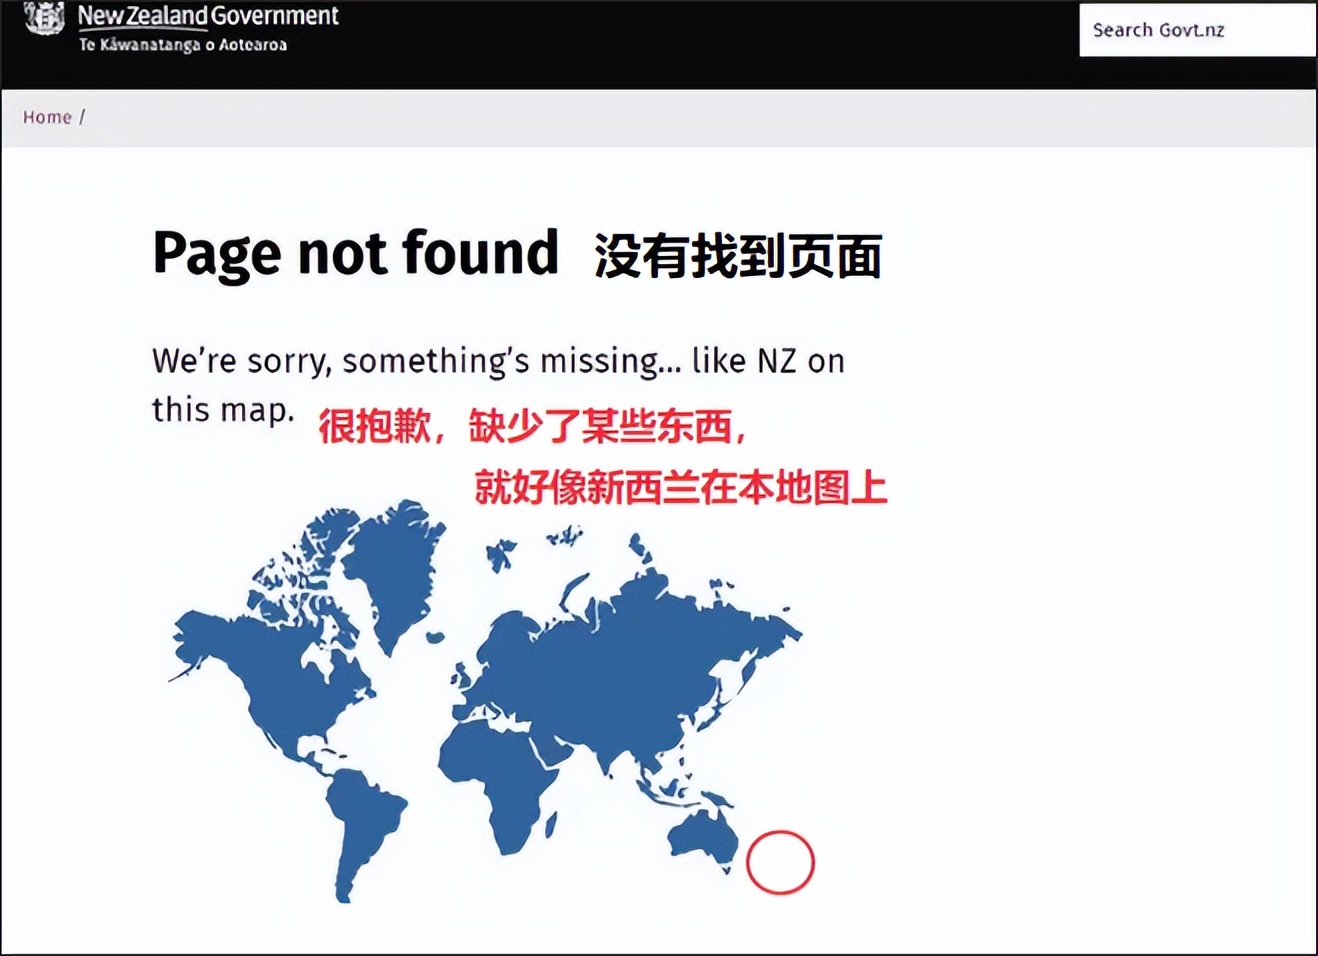Select the Page not found heading
Screen dimensions: 1318x956
click(355, 253)
